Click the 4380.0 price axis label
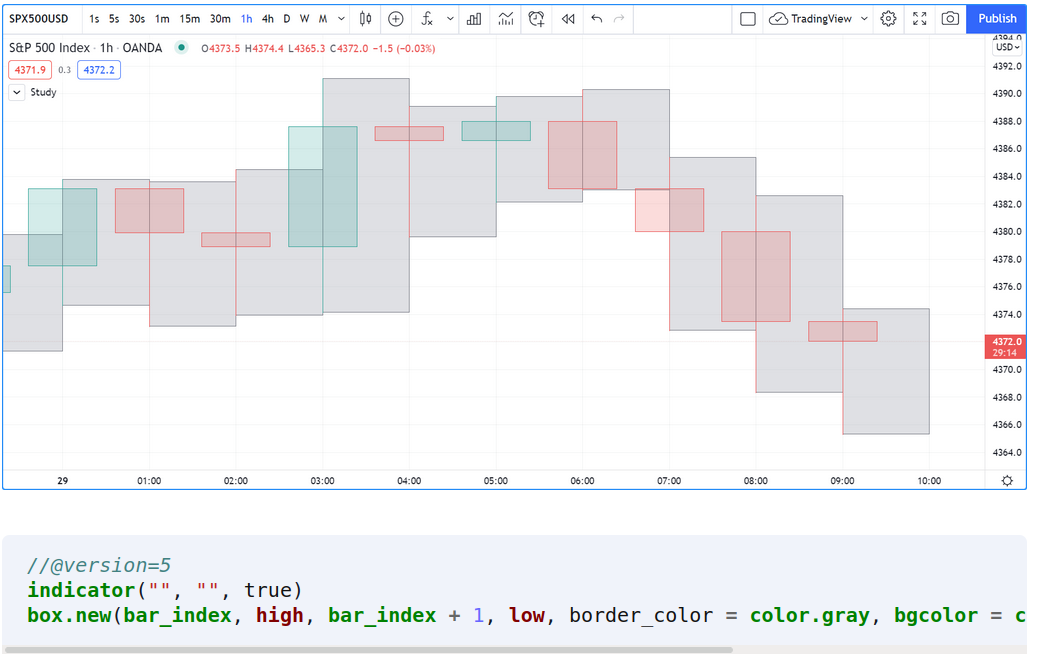The height and width of the screenshot is (654, 1039). [x=1007, y=232]
